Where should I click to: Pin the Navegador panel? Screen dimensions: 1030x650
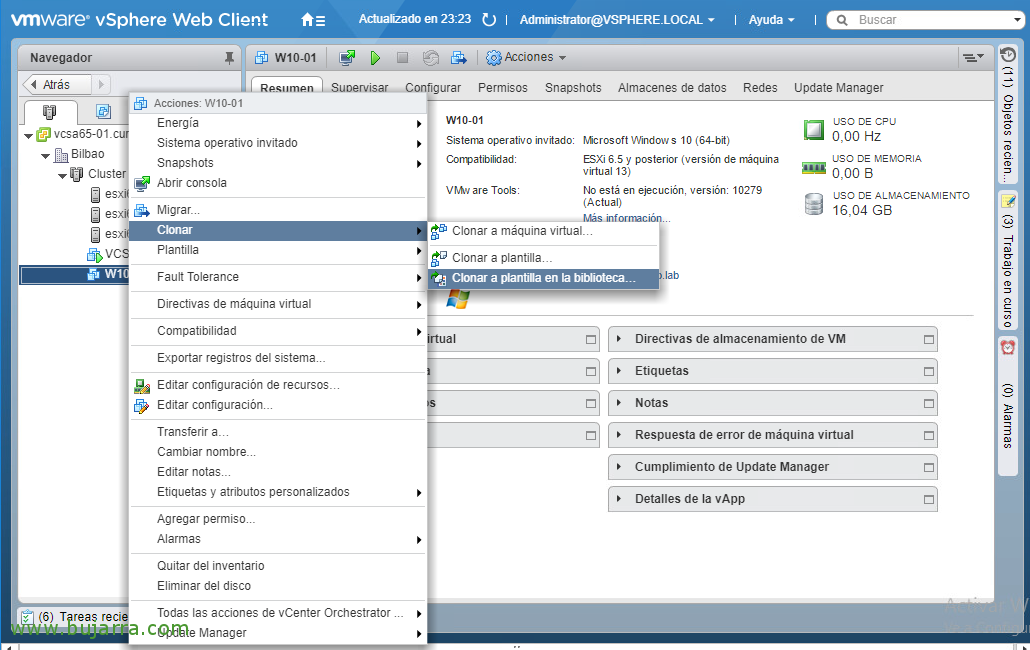[229, 58]
